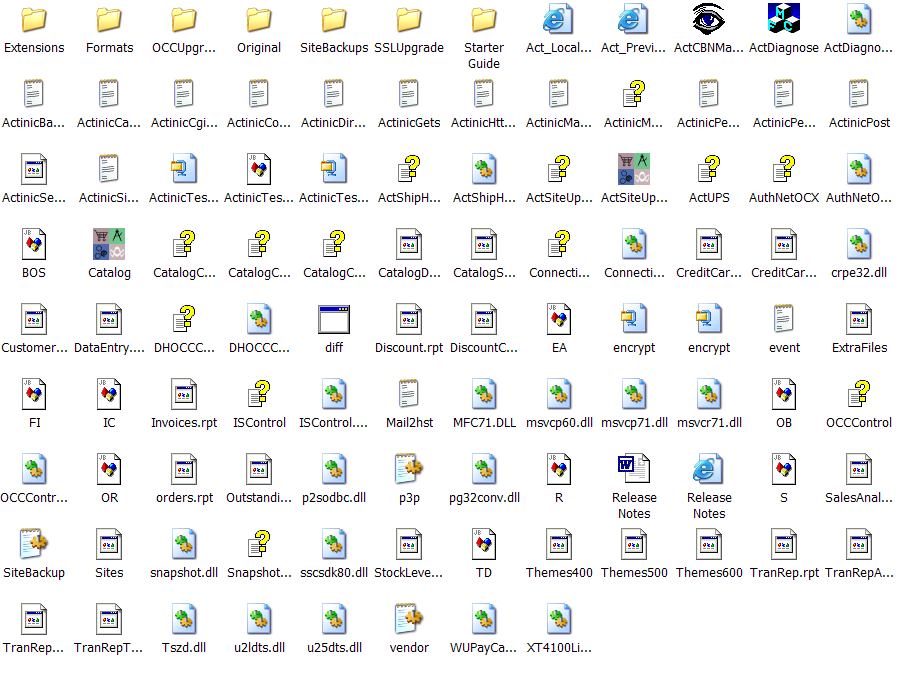Select the Starter Guide folder

pyautogui.click(x=484, y=20)
